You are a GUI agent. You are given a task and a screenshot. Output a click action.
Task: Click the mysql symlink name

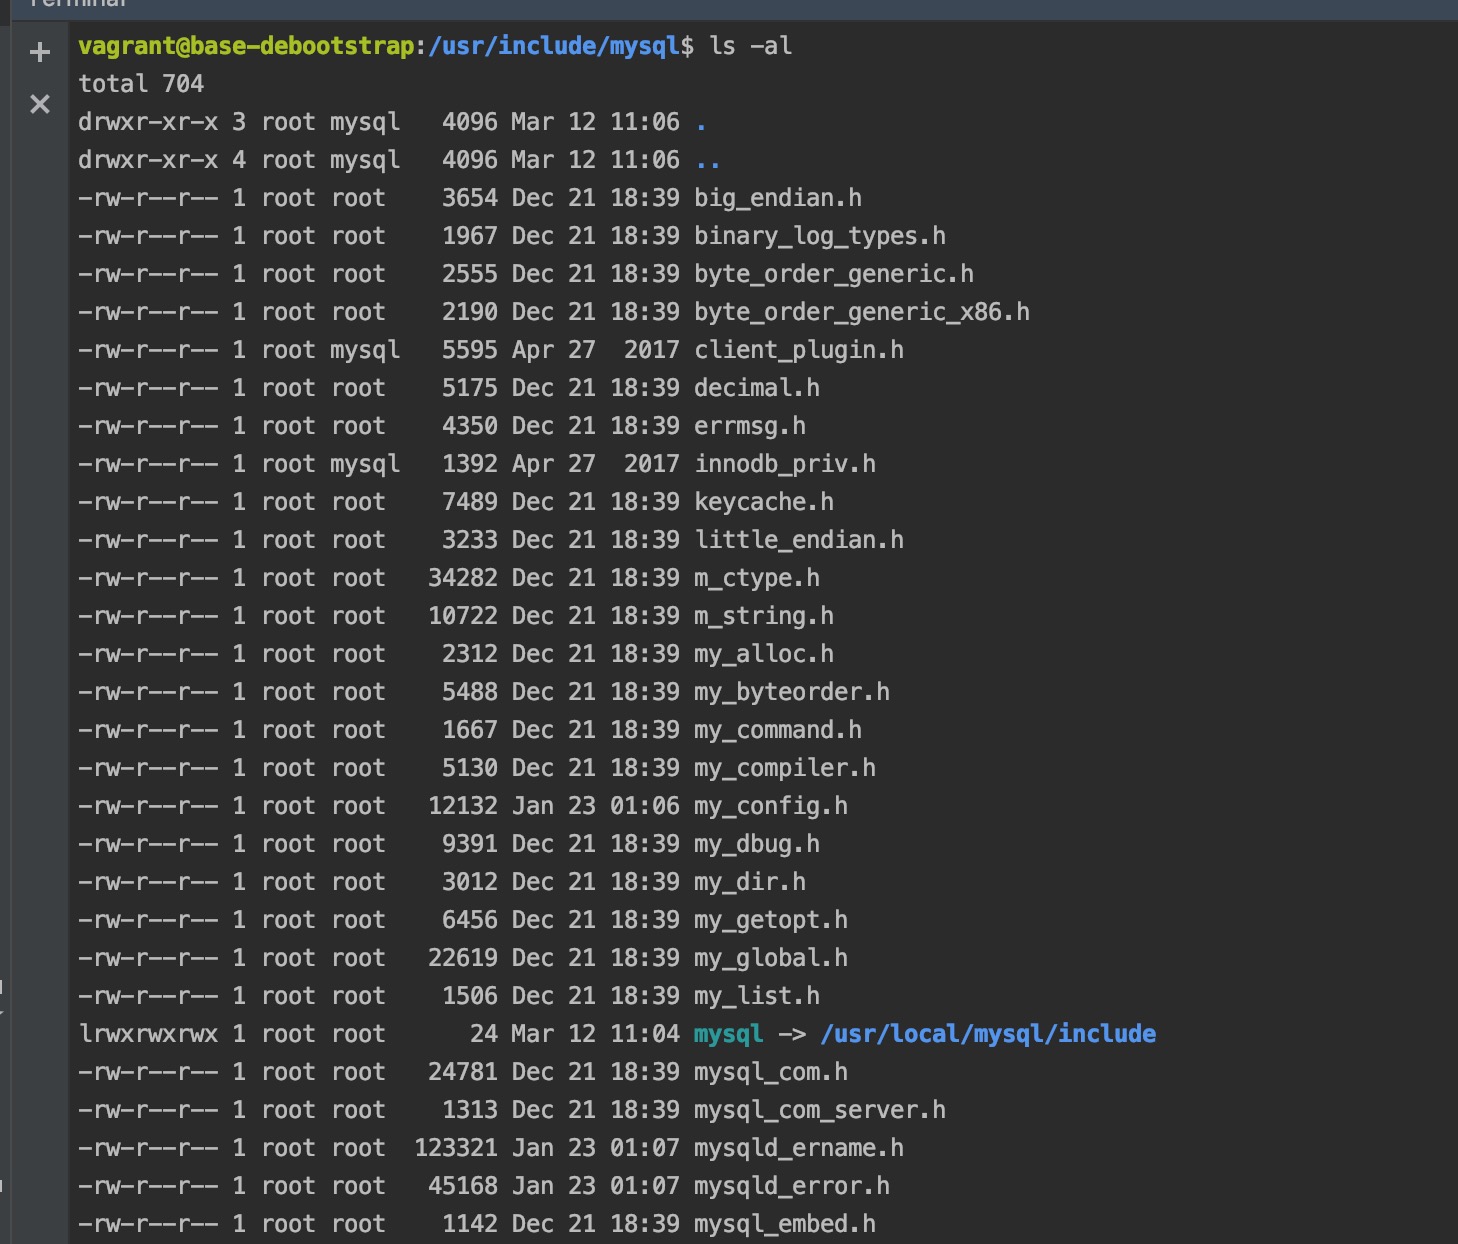(728, 1034)
